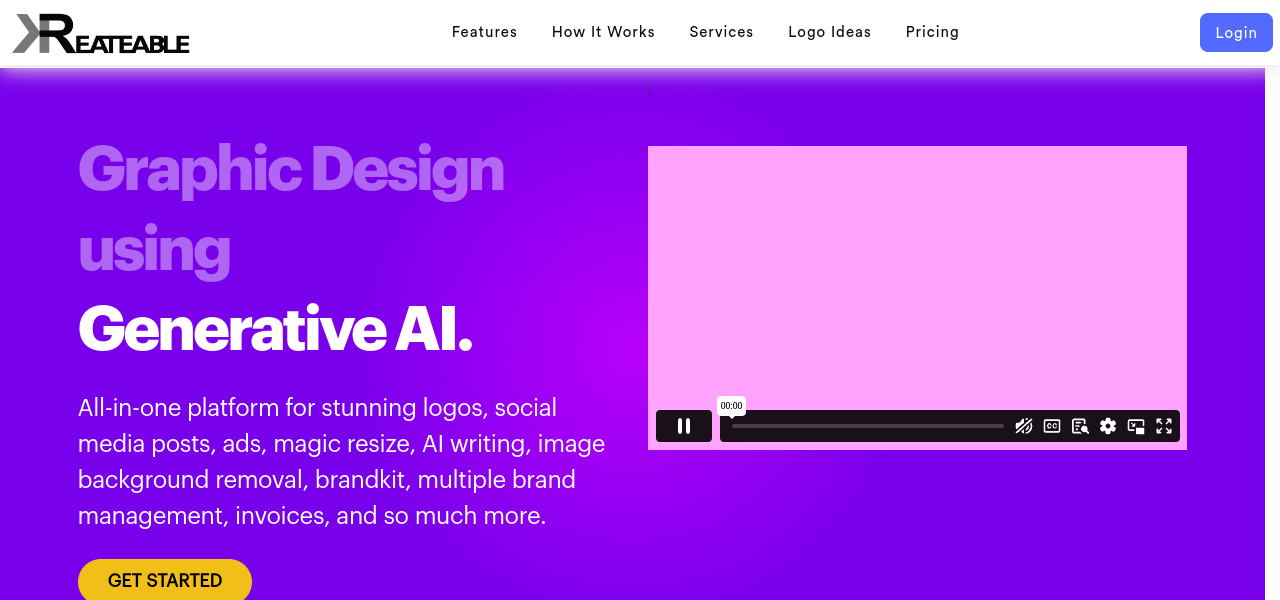Open video settings gear
This screenshot has width=1280, height=600.
pyautogui.click(x=1108, y=426)
